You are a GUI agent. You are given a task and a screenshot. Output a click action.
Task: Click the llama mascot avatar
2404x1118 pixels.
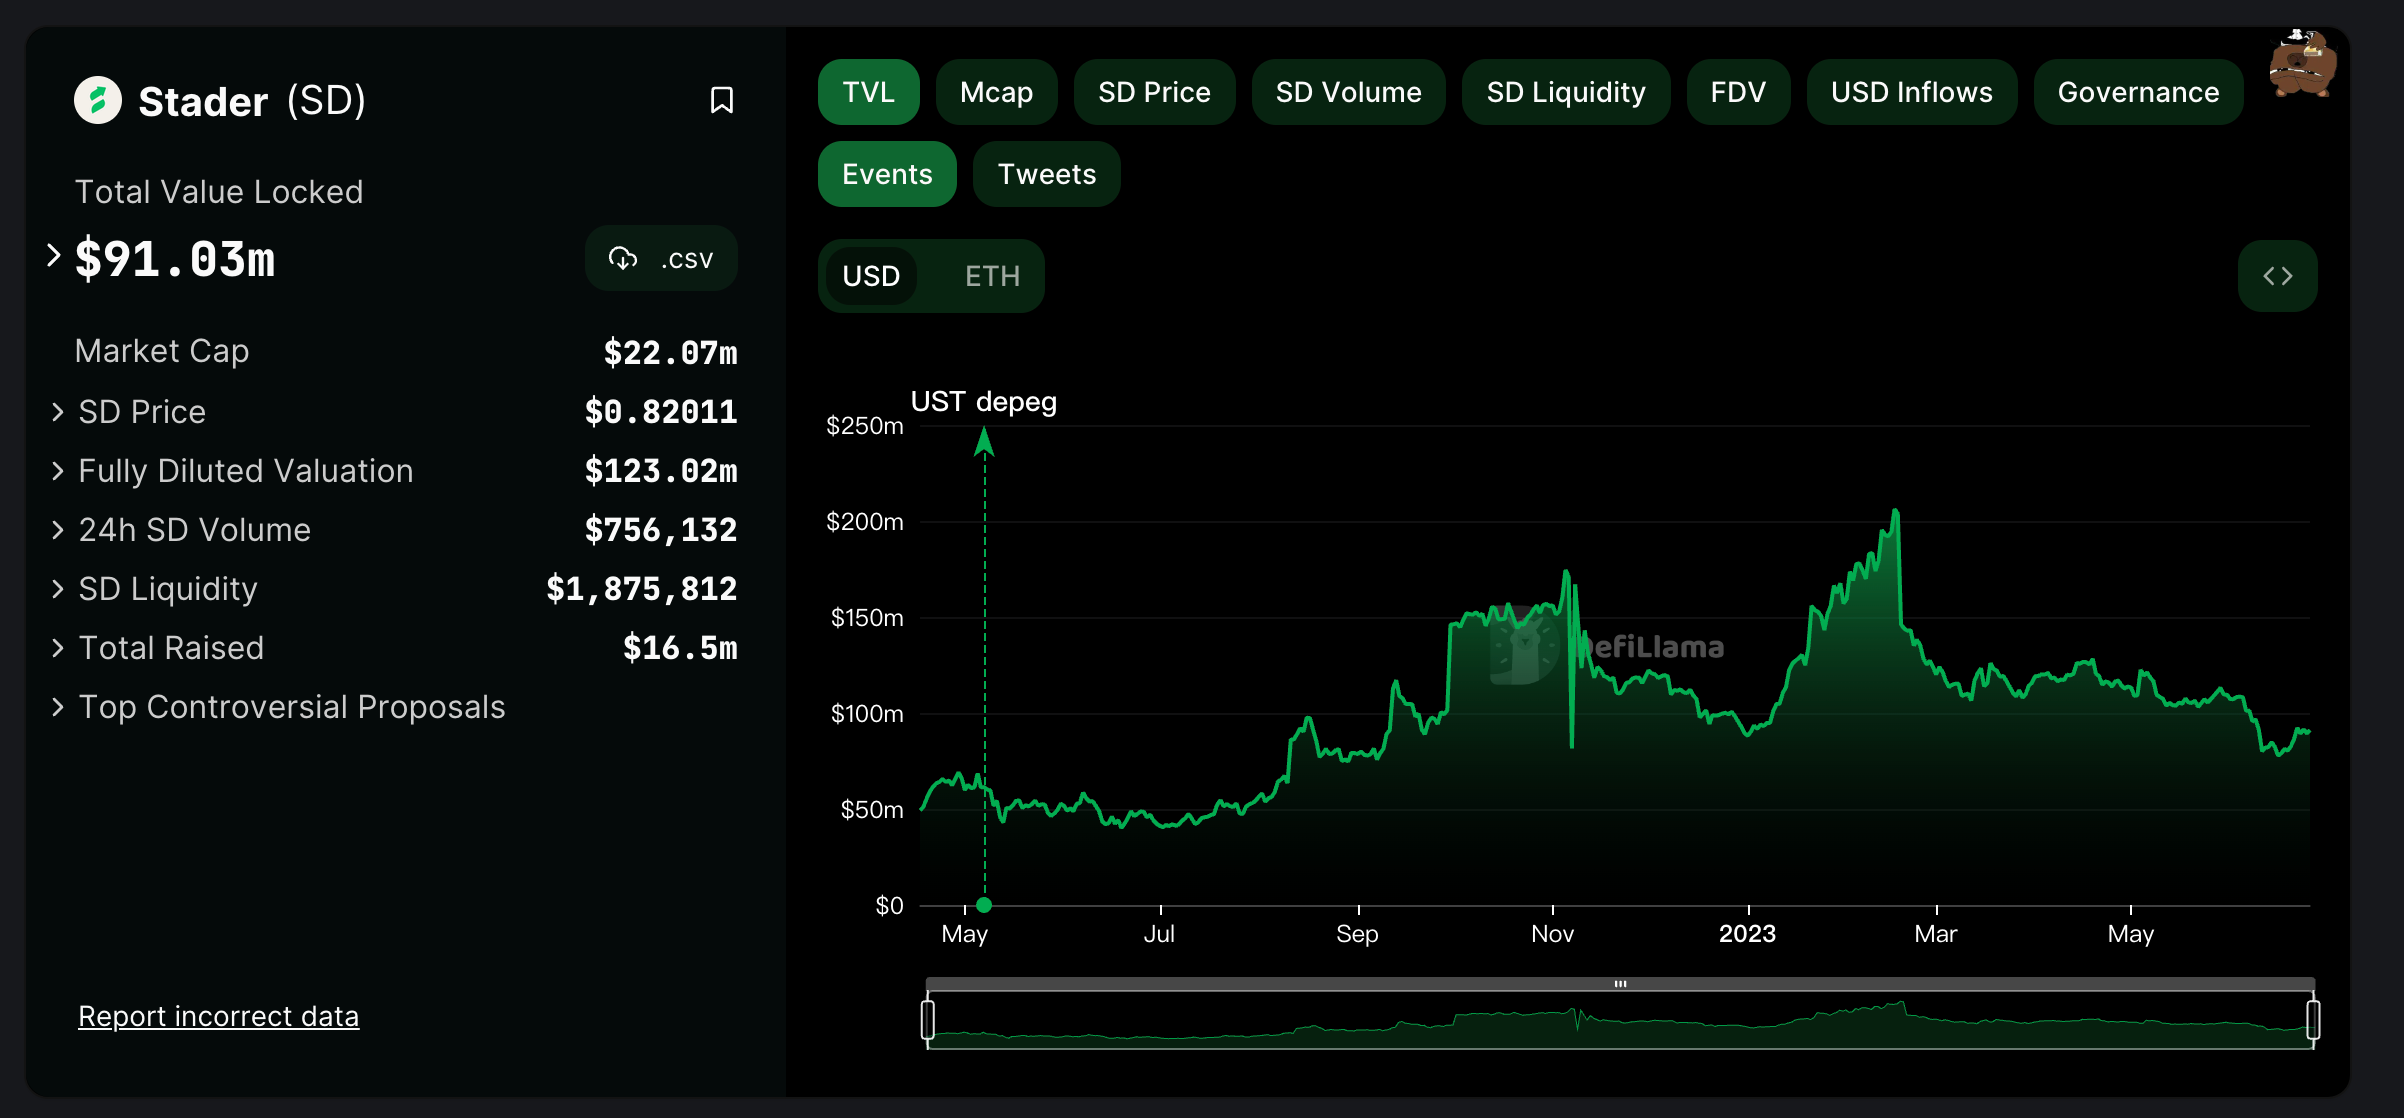[x=2302, y=63]
